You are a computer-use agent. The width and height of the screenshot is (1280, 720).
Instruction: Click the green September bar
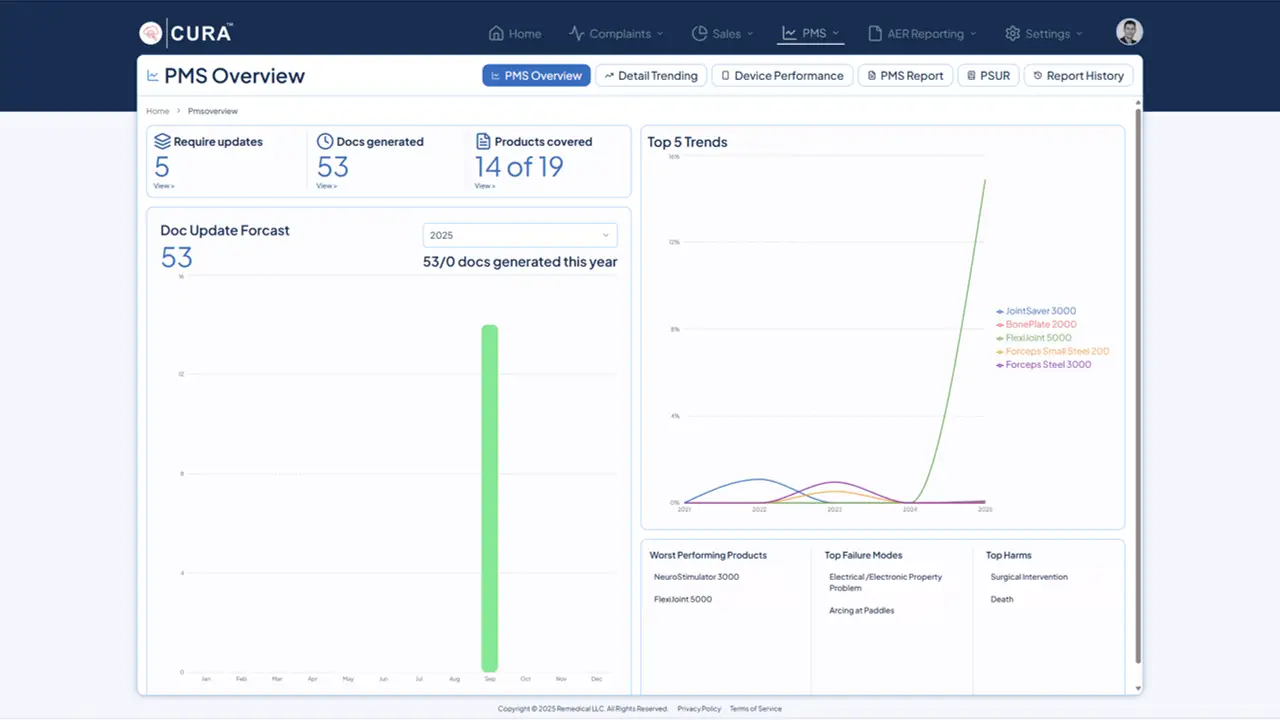pyautogui.click(x=489, y=498)
